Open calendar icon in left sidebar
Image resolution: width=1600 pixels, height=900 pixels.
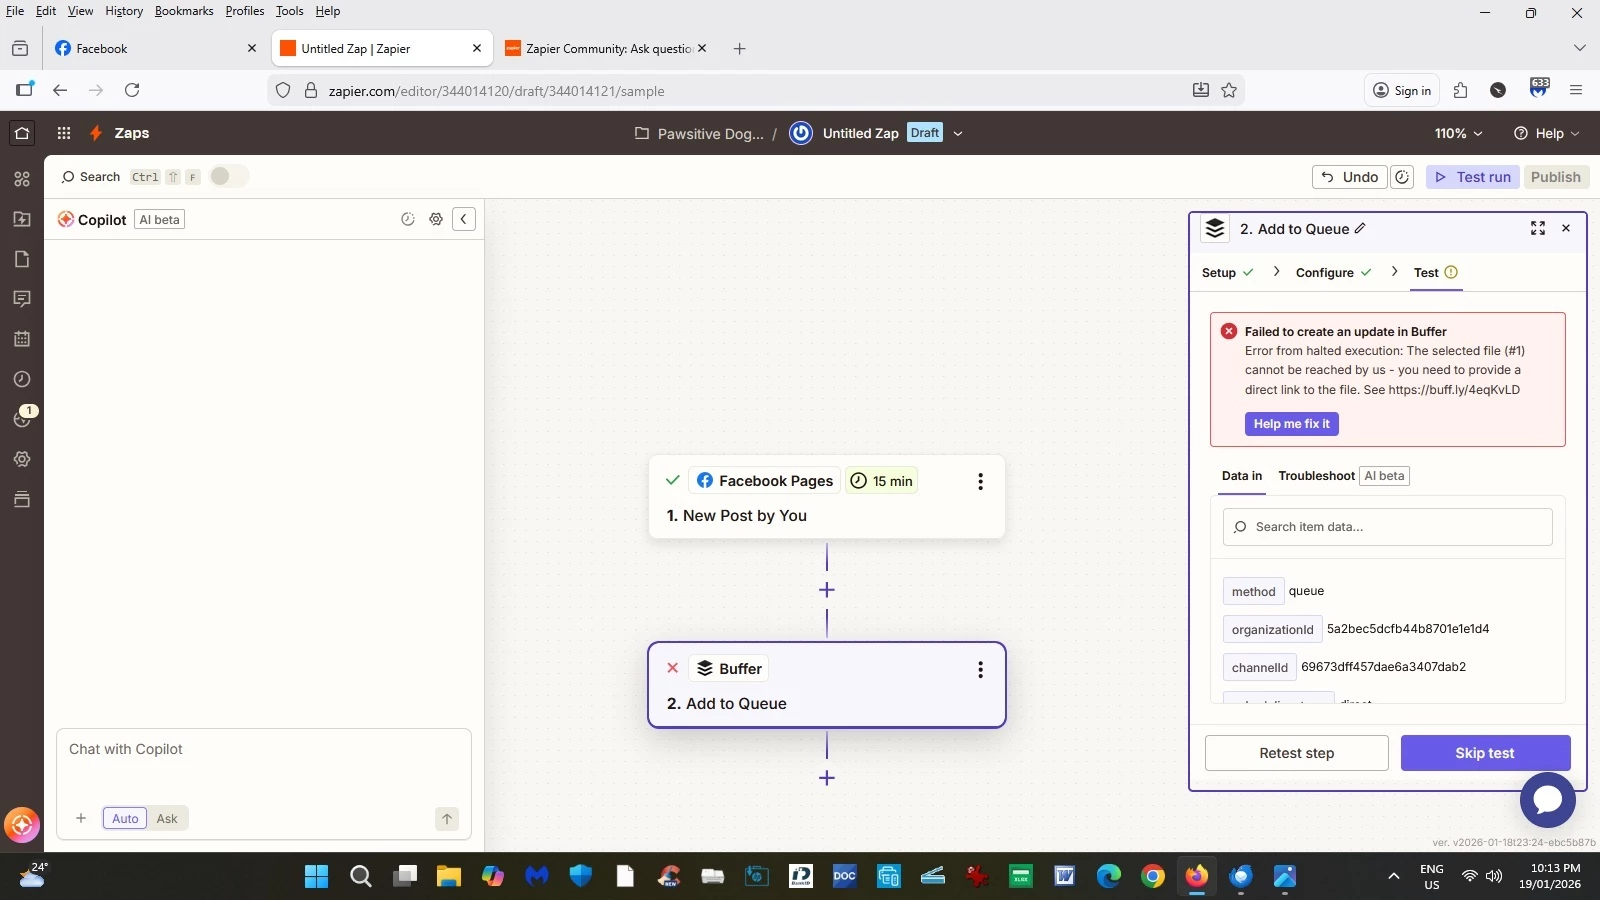click(22, 339)
